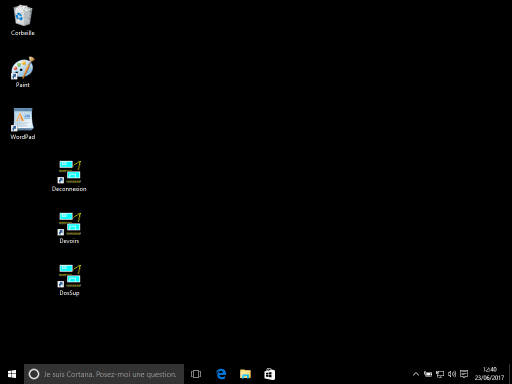Open the Action Center notifications icon
This screenshot has height=384, width=512.
464,374
